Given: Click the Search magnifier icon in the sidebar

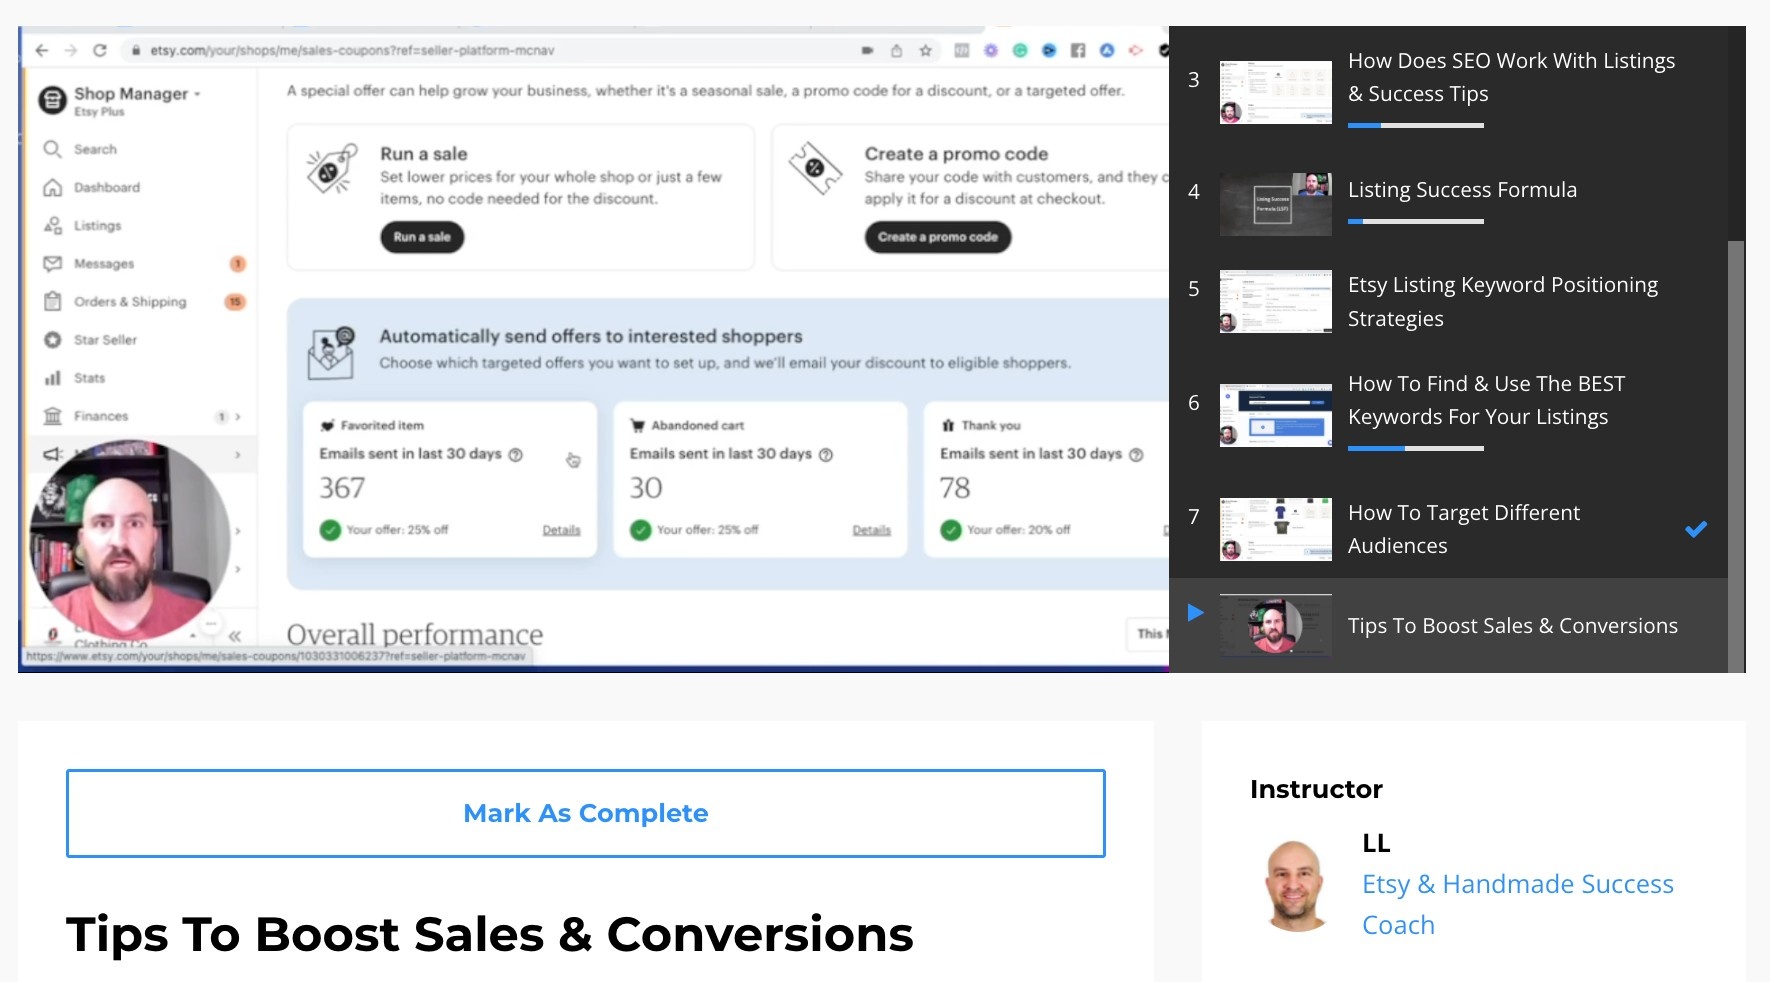Looking at the screenshot, I should coord(53,149).
